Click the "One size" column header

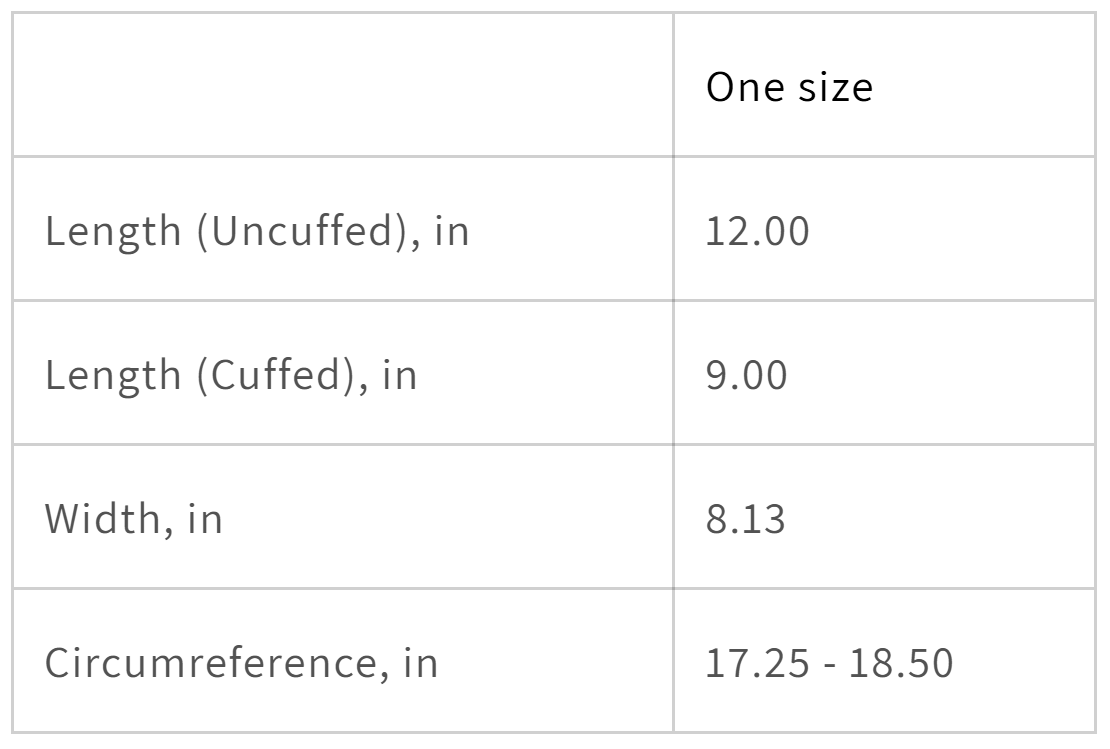pos(789,87)
